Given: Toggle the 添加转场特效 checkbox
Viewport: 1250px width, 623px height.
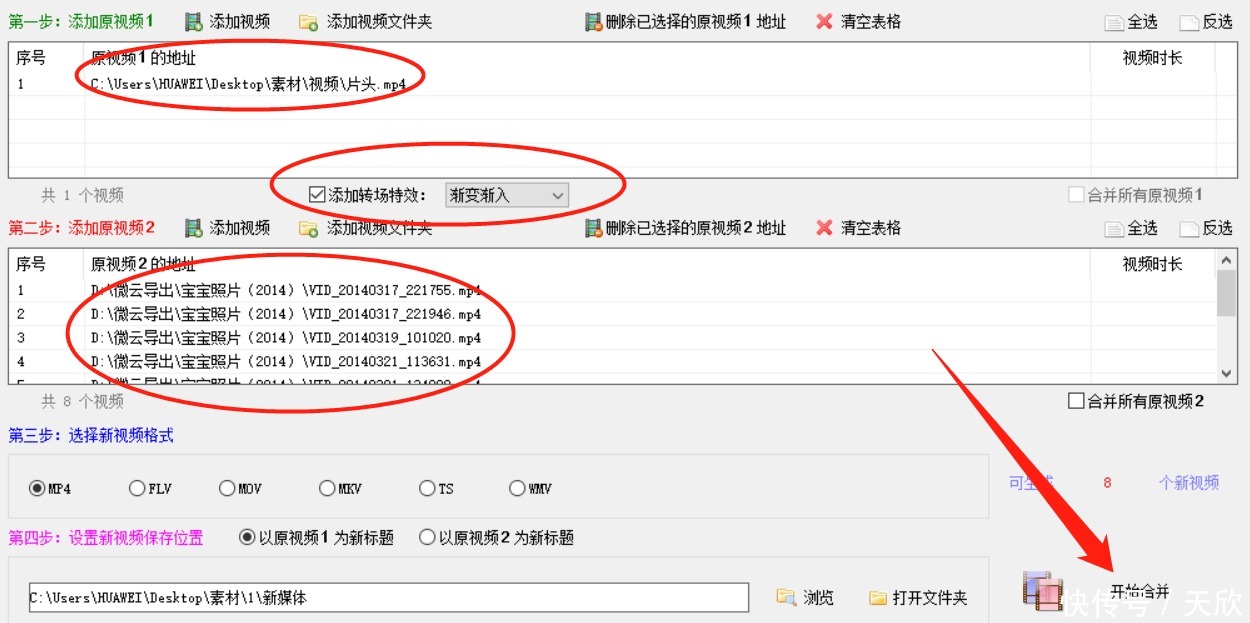Looking at the screenshot, I should [x=317, y=195].
